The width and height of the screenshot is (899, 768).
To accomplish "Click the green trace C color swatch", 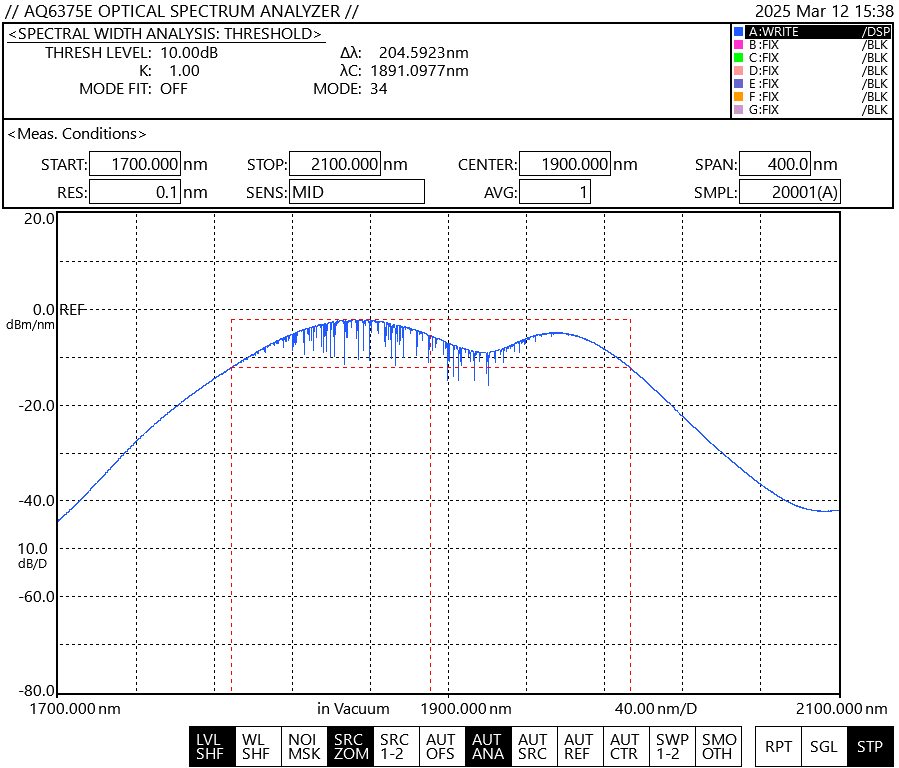I will pos(738,58).
